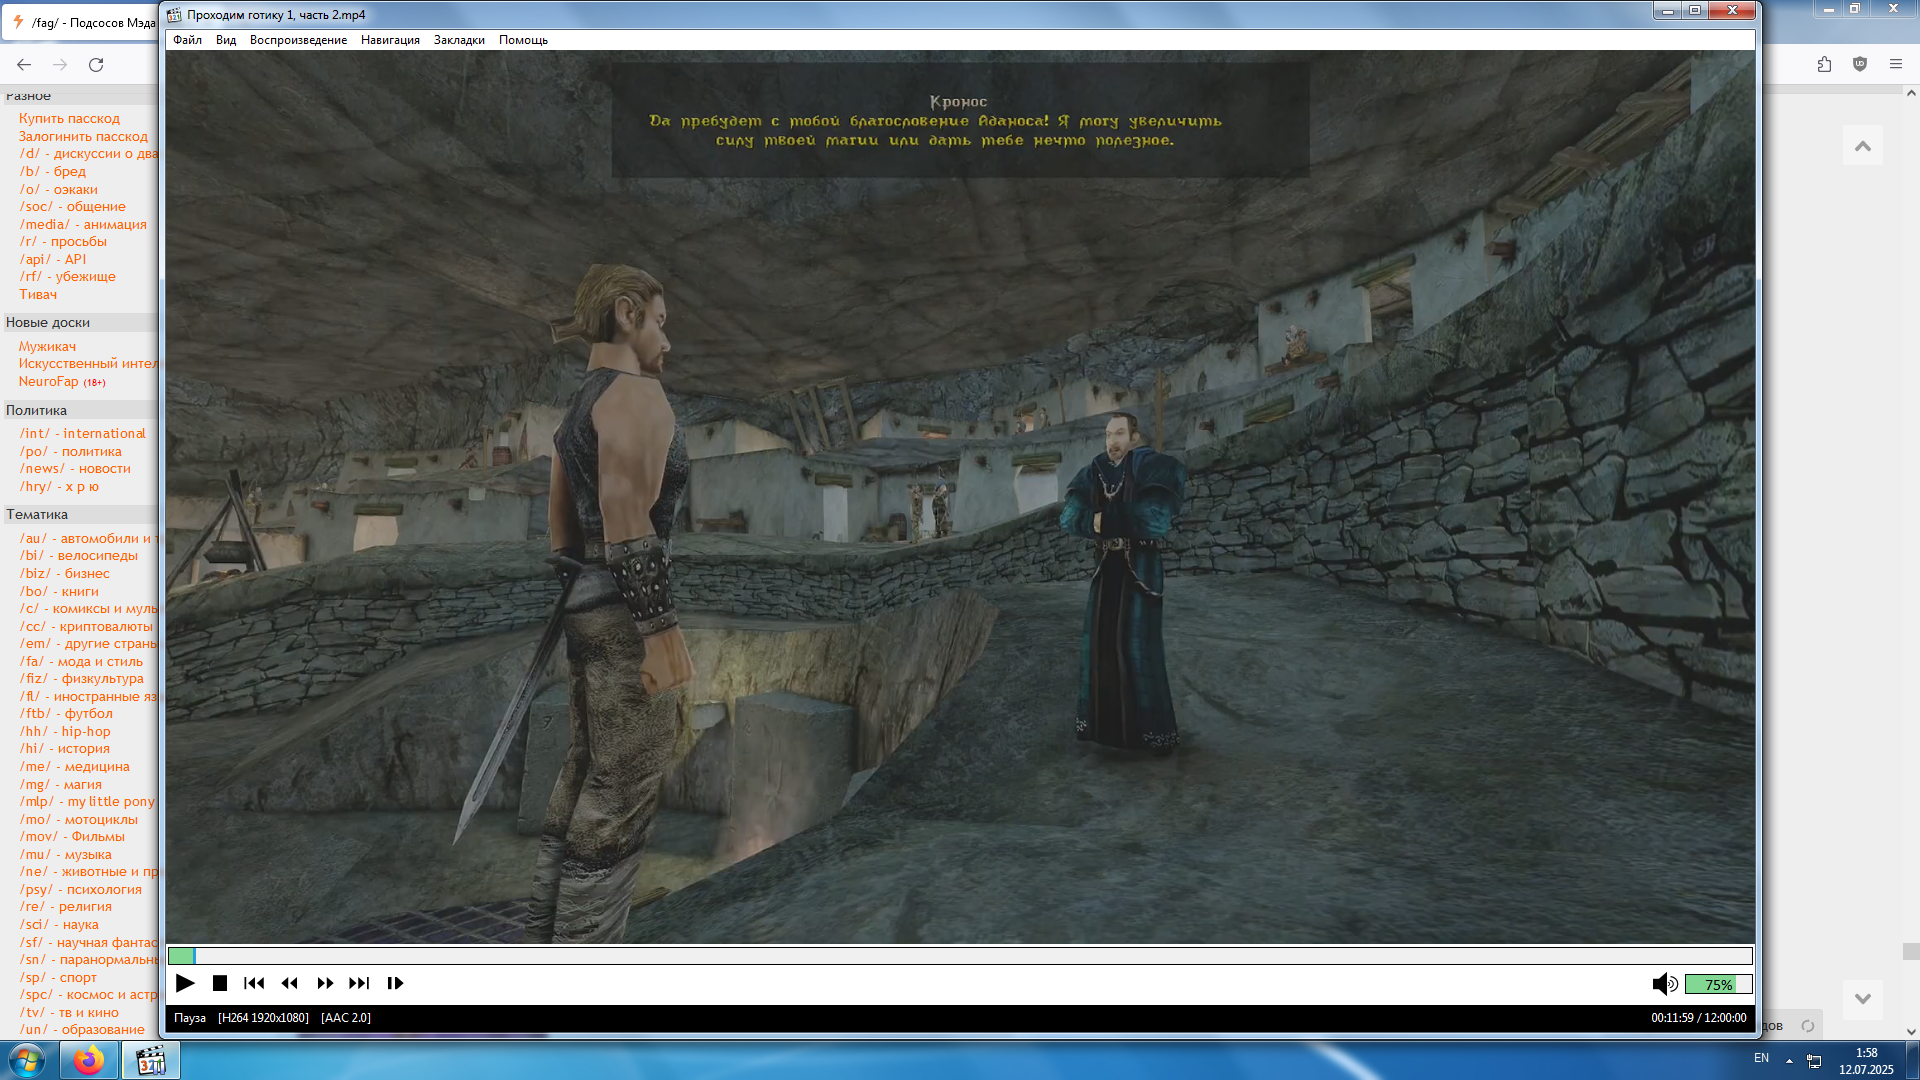
Task: Open the Мужикач board link
Action: (47, 346)
